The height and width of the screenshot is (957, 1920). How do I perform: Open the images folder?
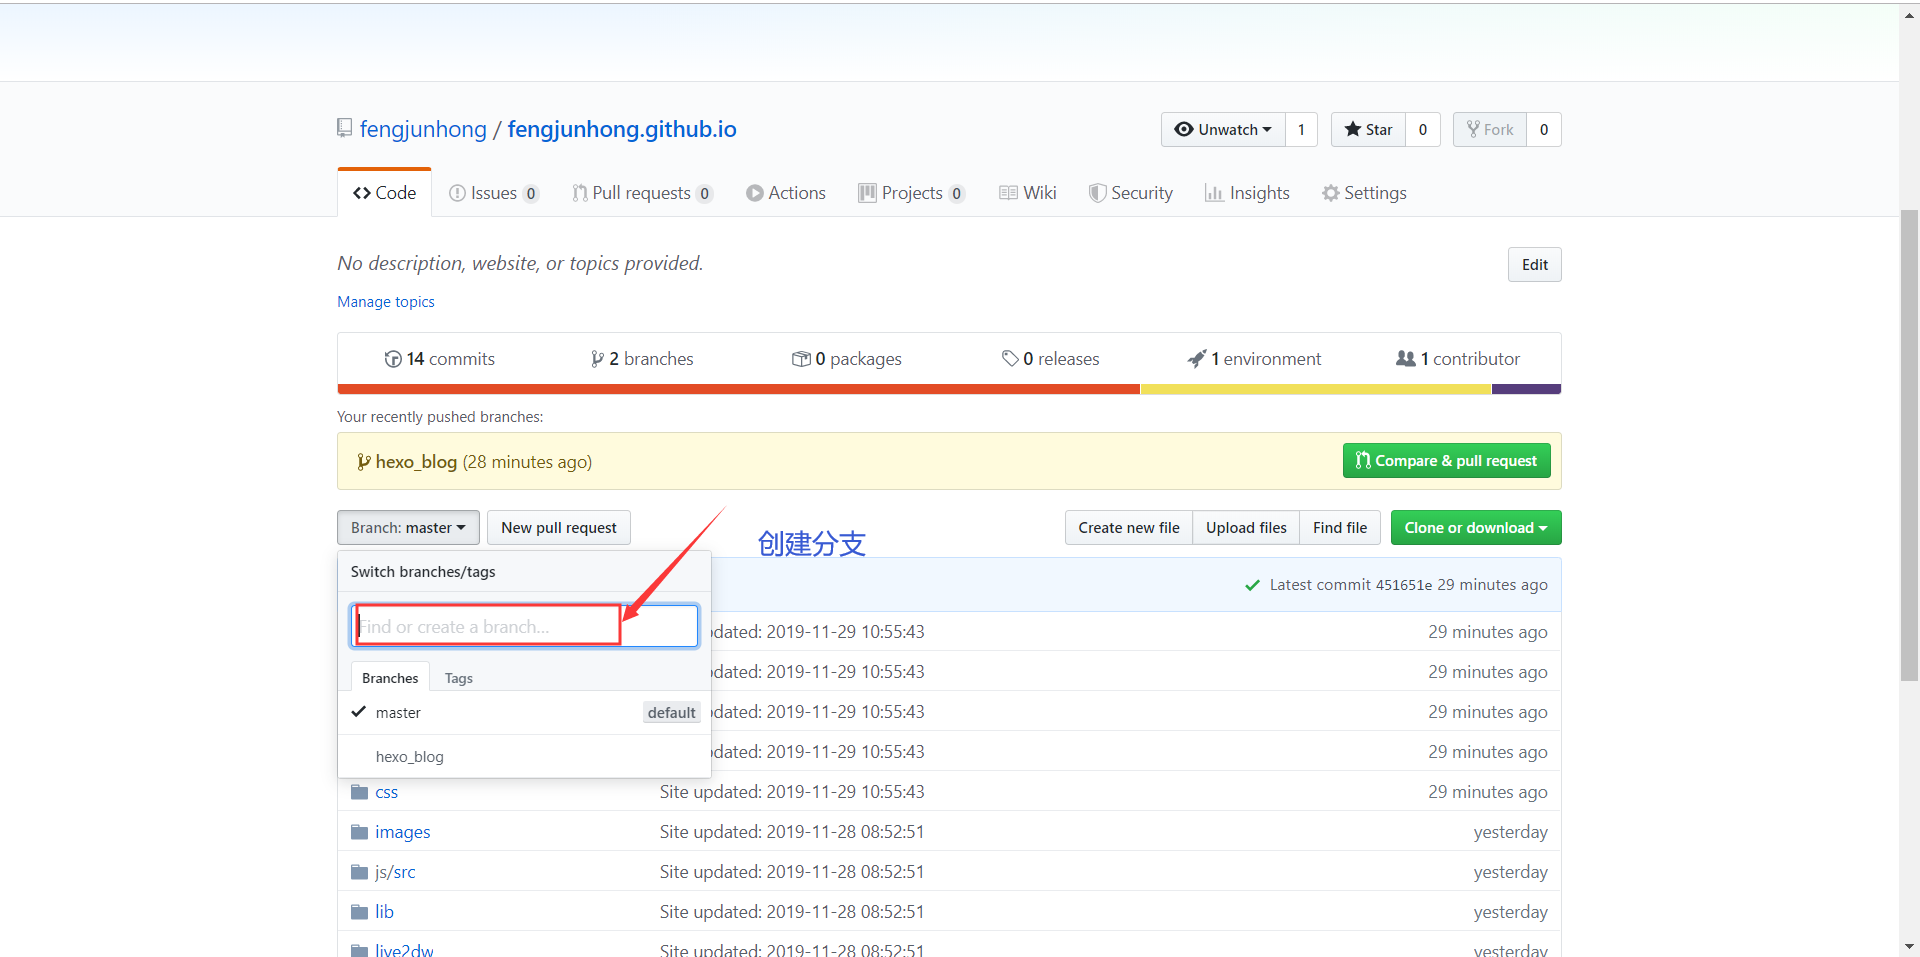tap(403, 832)
